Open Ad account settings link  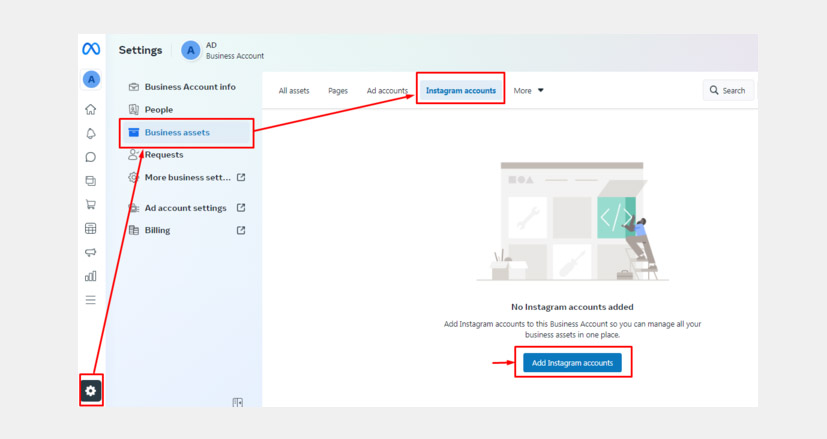(187, 208)
